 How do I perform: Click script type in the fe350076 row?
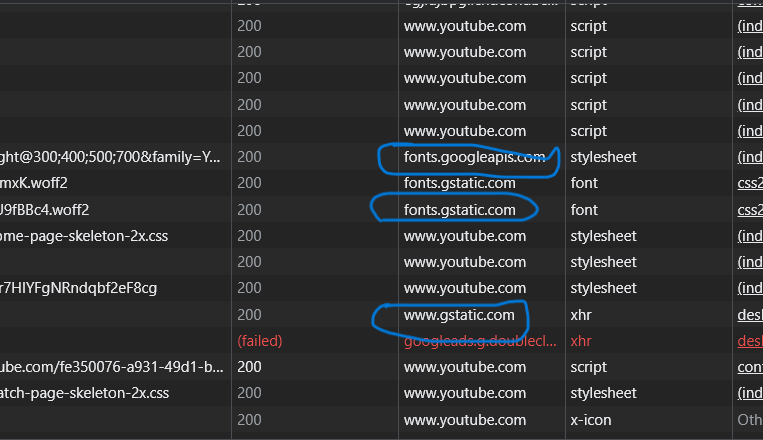click(588, 367)
